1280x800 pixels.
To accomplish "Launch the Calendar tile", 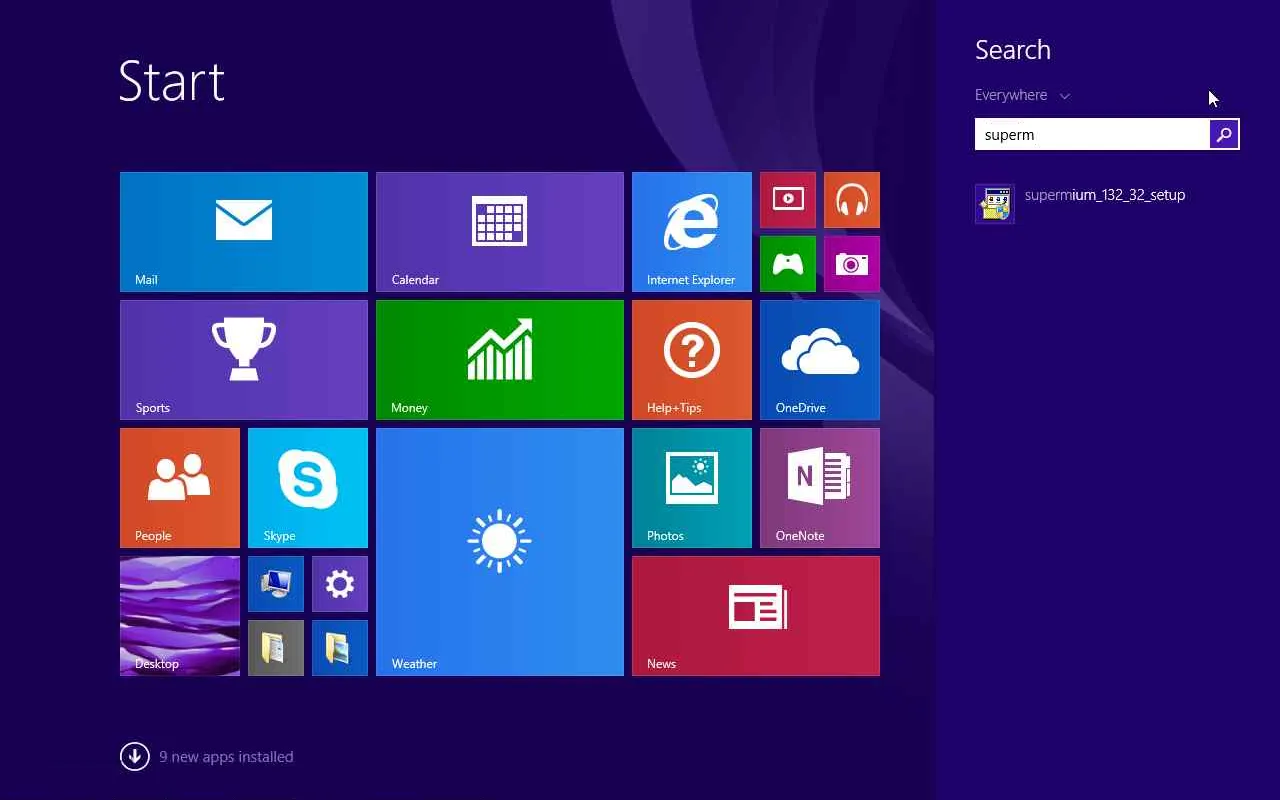I will (x=500, y=232).
